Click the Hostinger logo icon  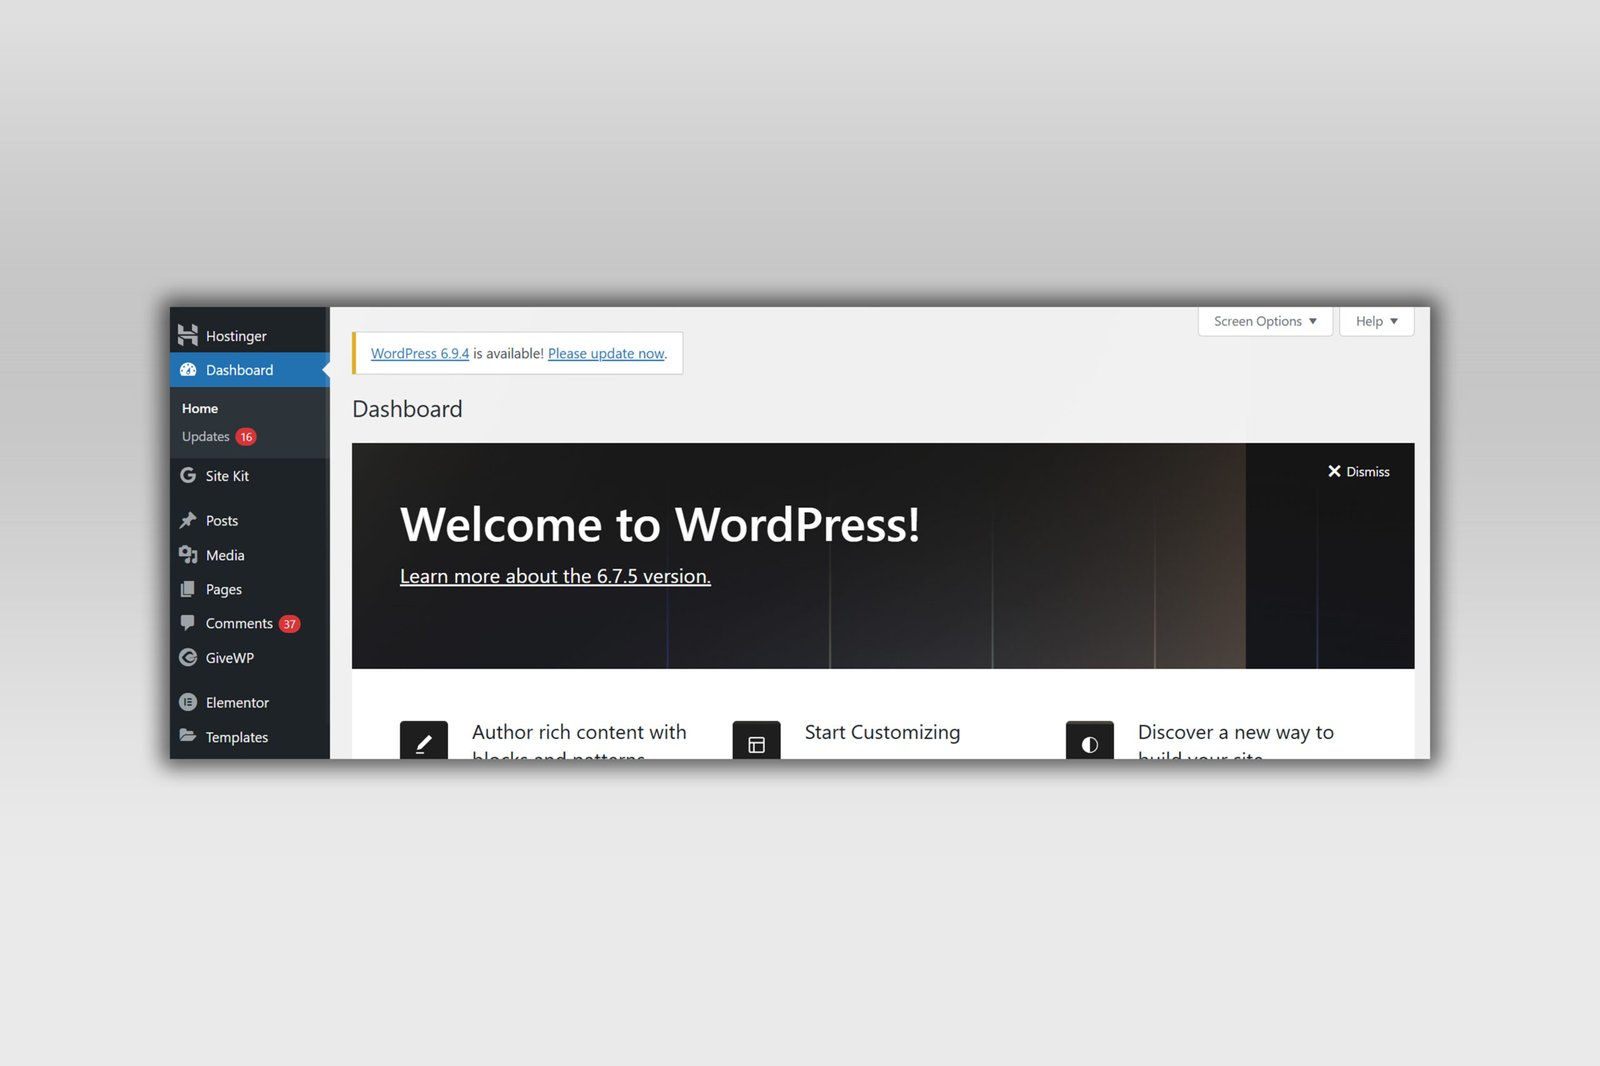(188, 335)
